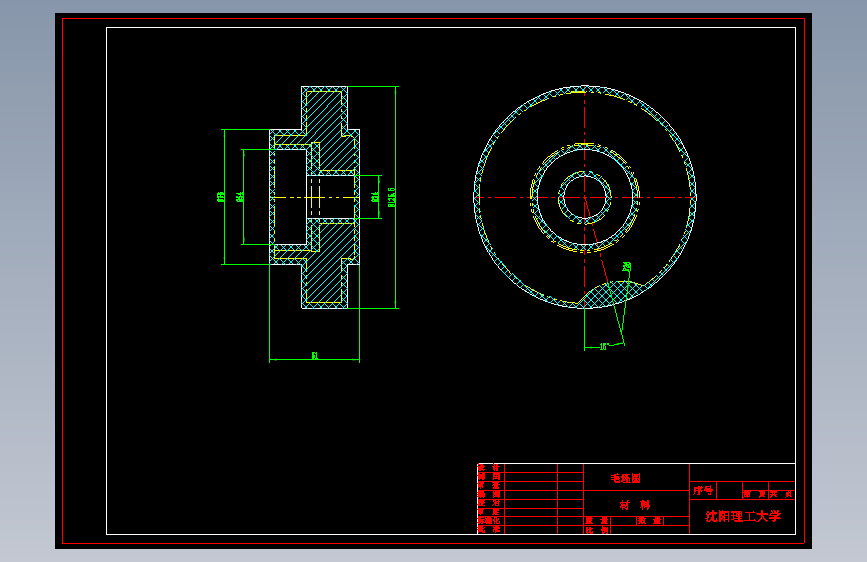Image resolution: width=867 pixels, height=562 pixels.
Task: Click the radius dimension label near the cutout
Action: click(x=626, y=267)
